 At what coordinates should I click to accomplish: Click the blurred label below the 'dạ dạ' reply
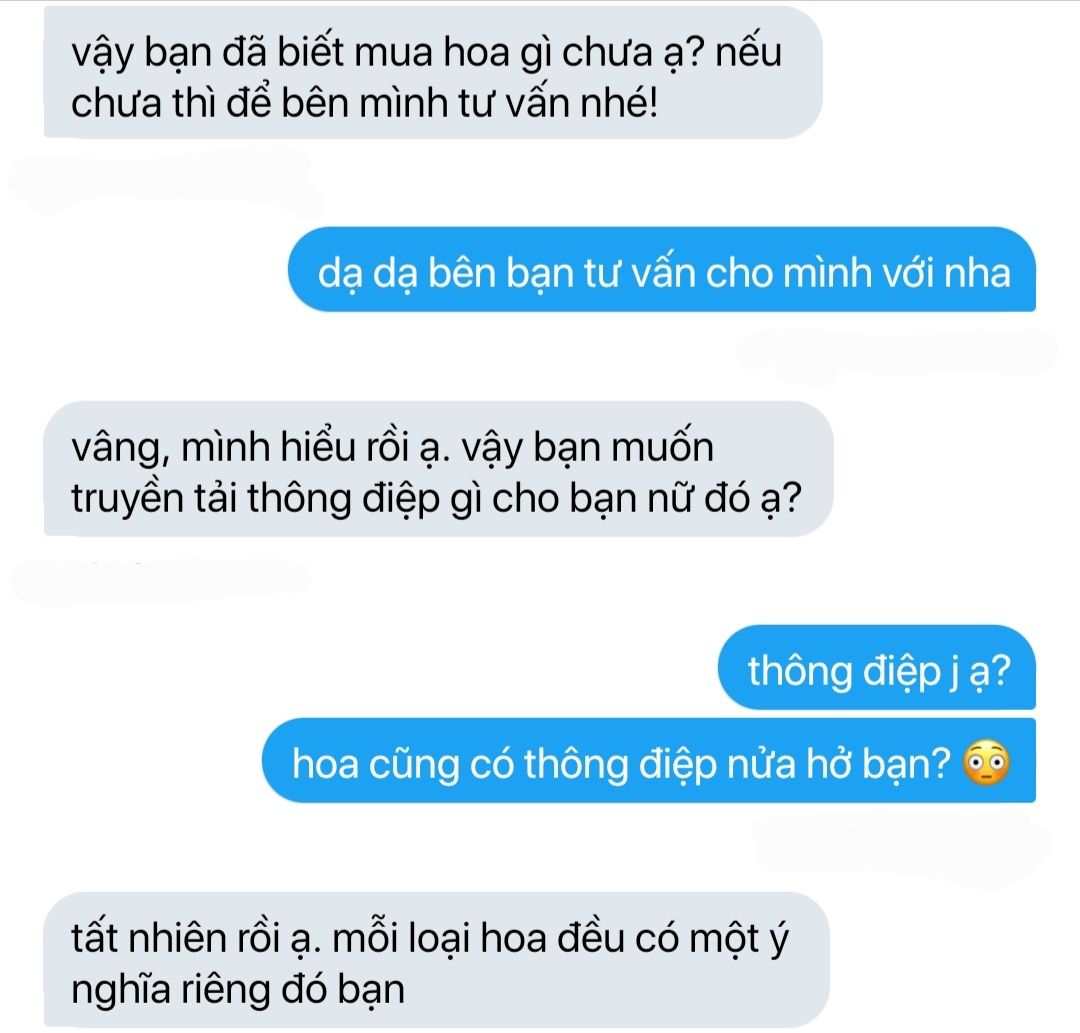[895, 355]
